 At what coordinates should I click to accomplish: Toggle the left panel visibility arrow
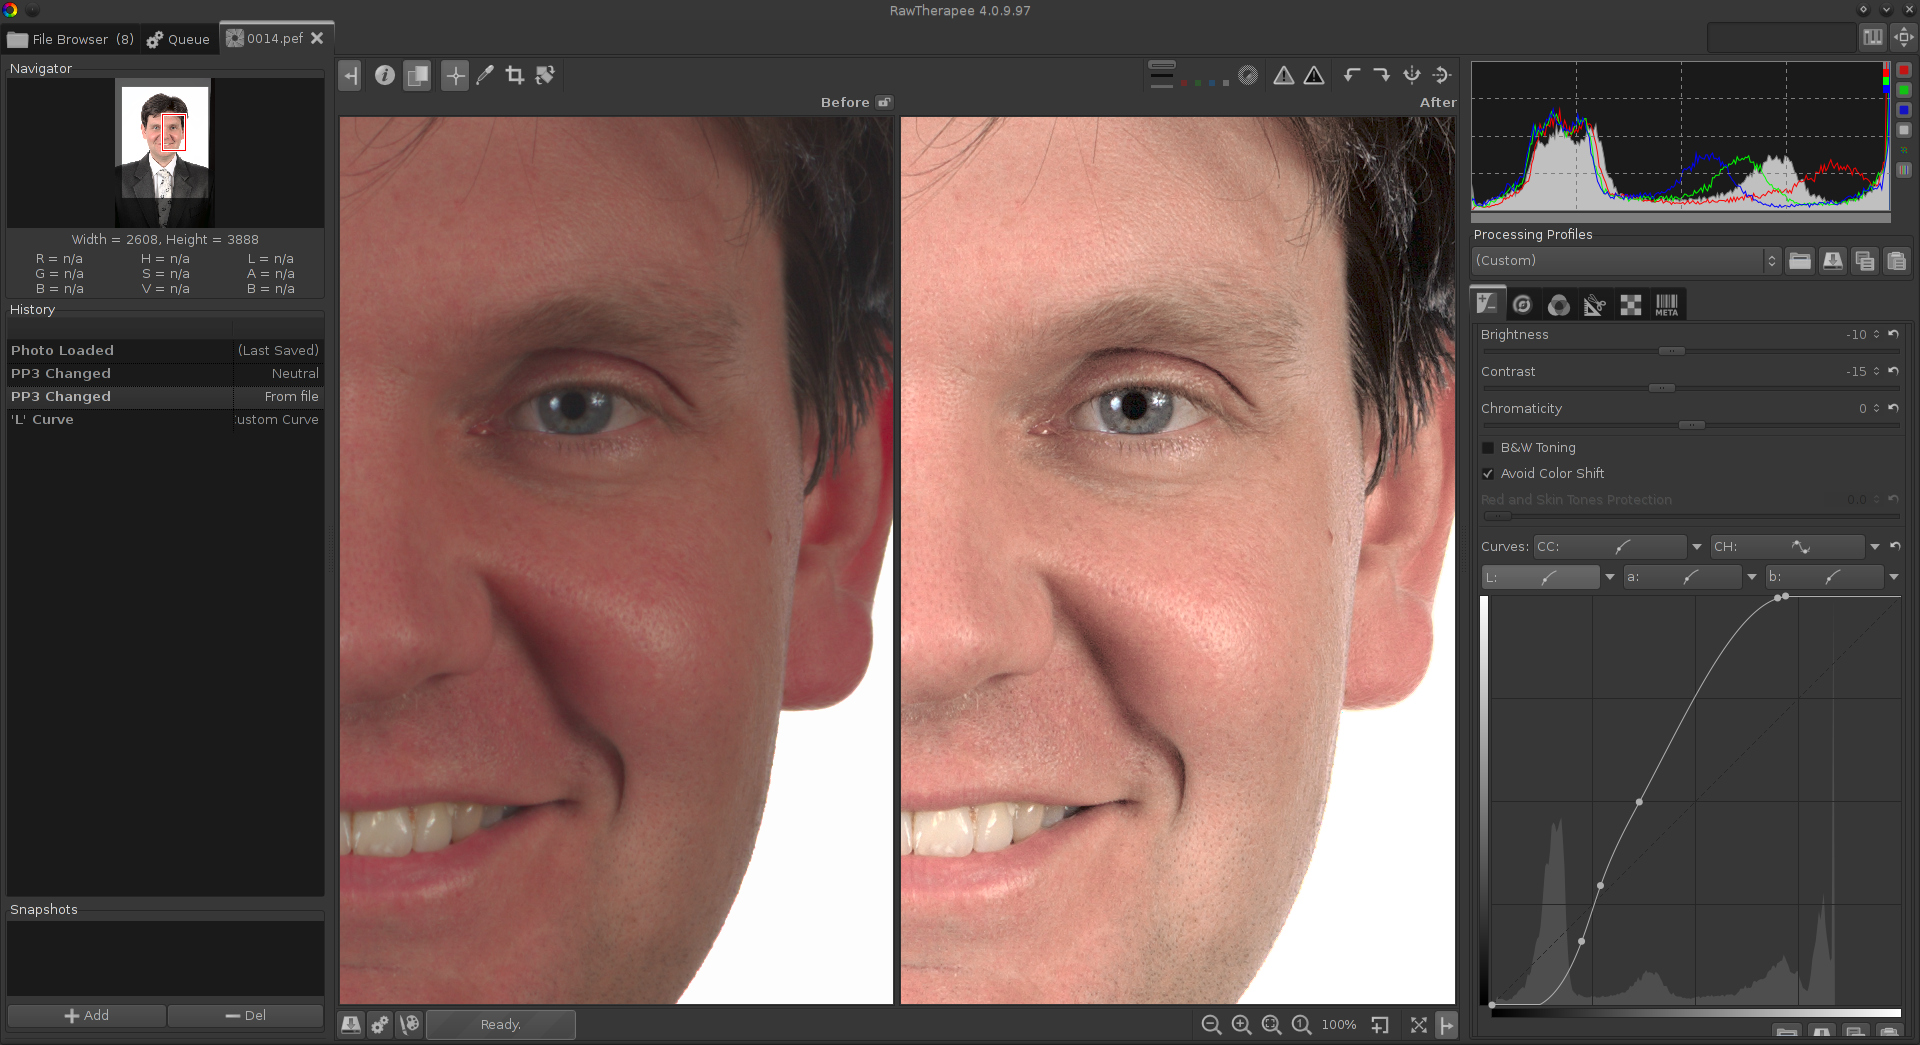tap(350, 75)
